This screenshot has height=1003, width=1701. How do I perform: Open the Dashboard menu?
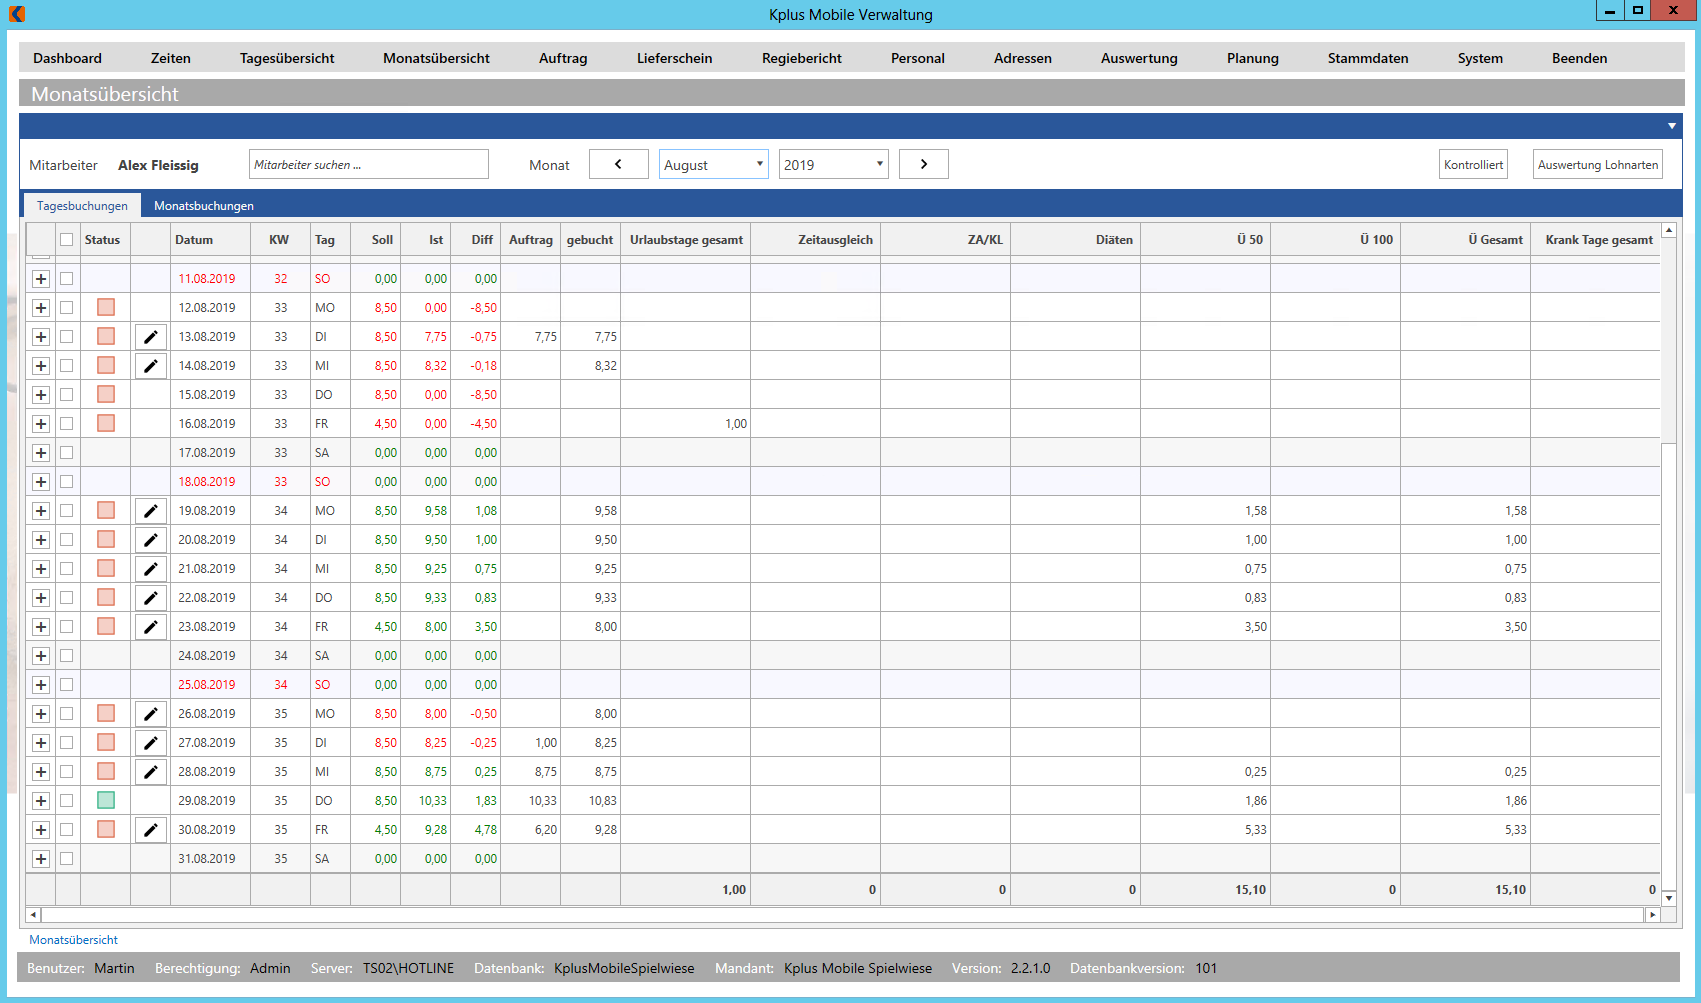(67, 58)
